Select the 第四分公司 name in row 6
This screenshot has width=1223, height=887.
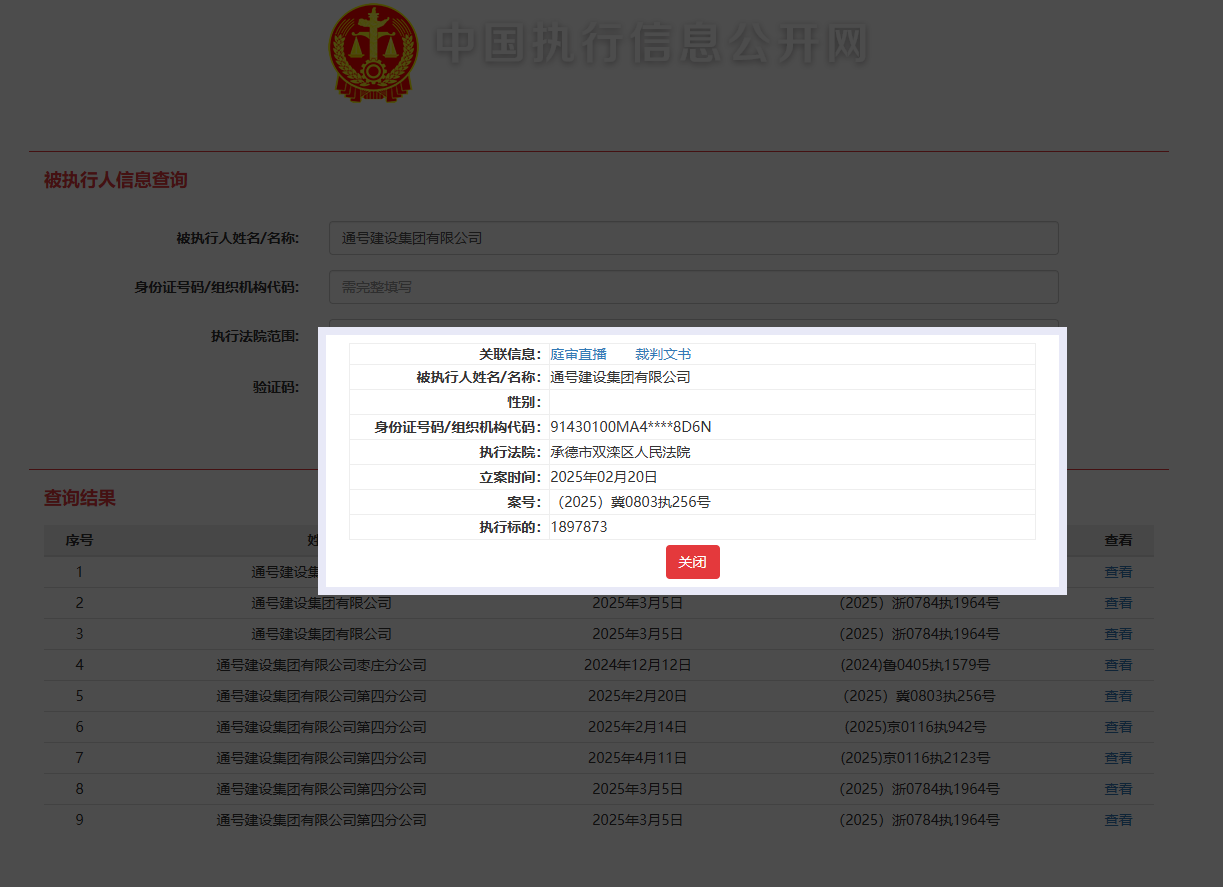click(321, 727)
